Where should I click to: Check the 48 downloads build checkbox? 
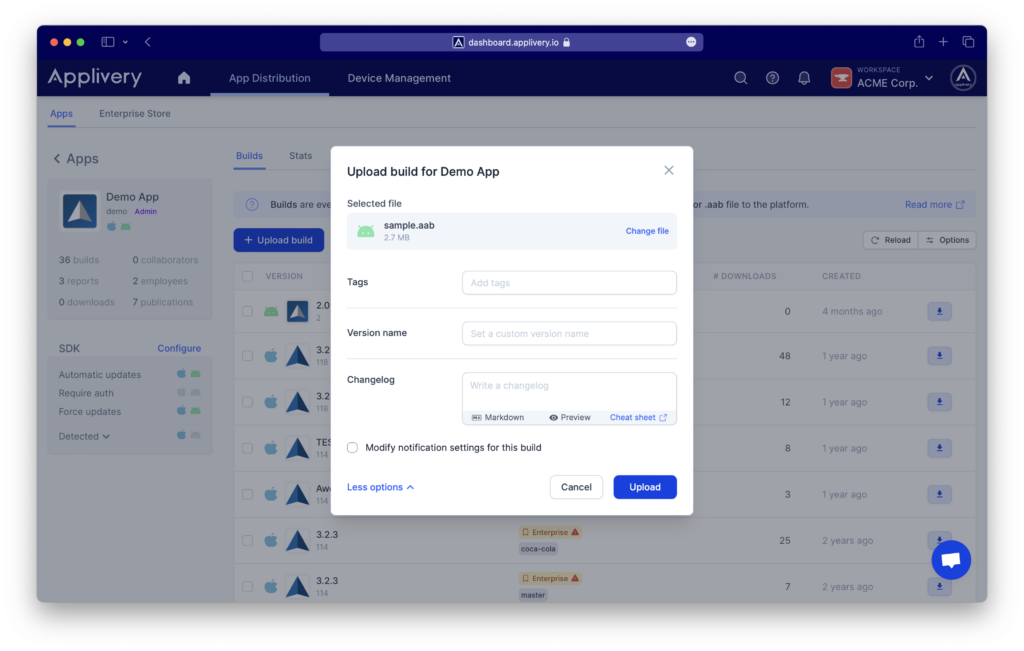[x=248, y=357]
